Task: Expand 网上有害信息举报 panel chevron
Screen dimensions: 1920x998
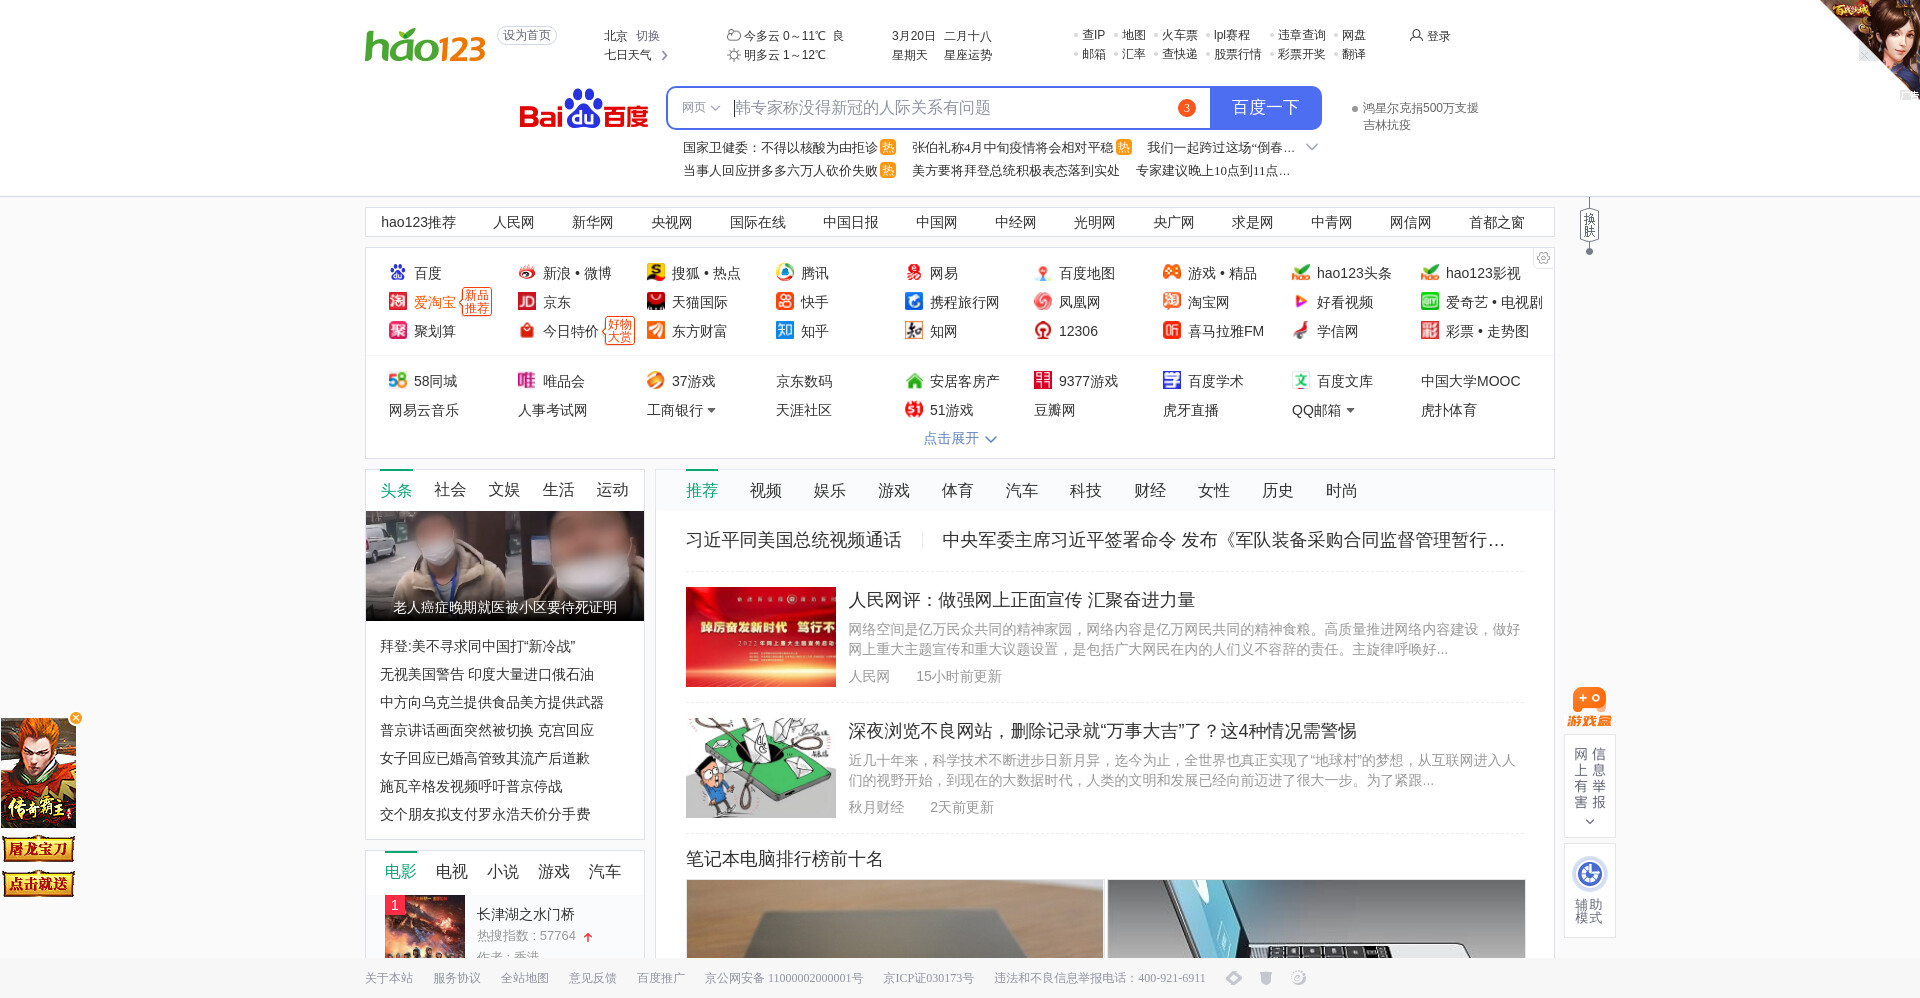Action: click(1590, 823)
